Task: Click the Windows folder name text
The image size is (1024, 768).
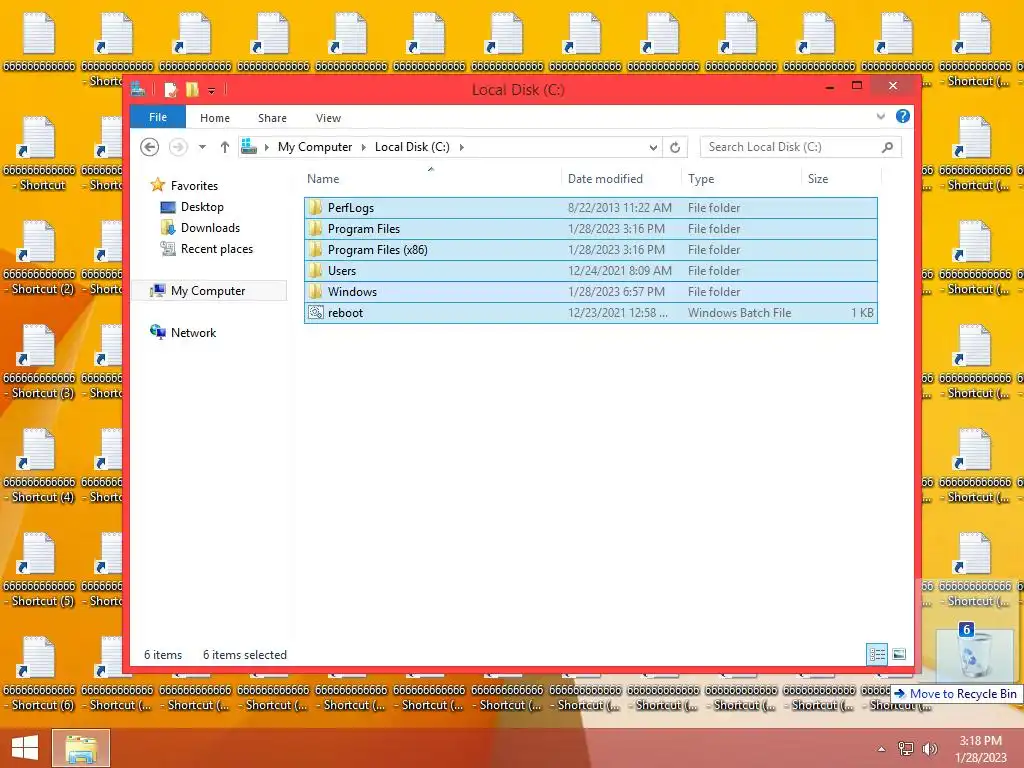Action: [352, 292]
